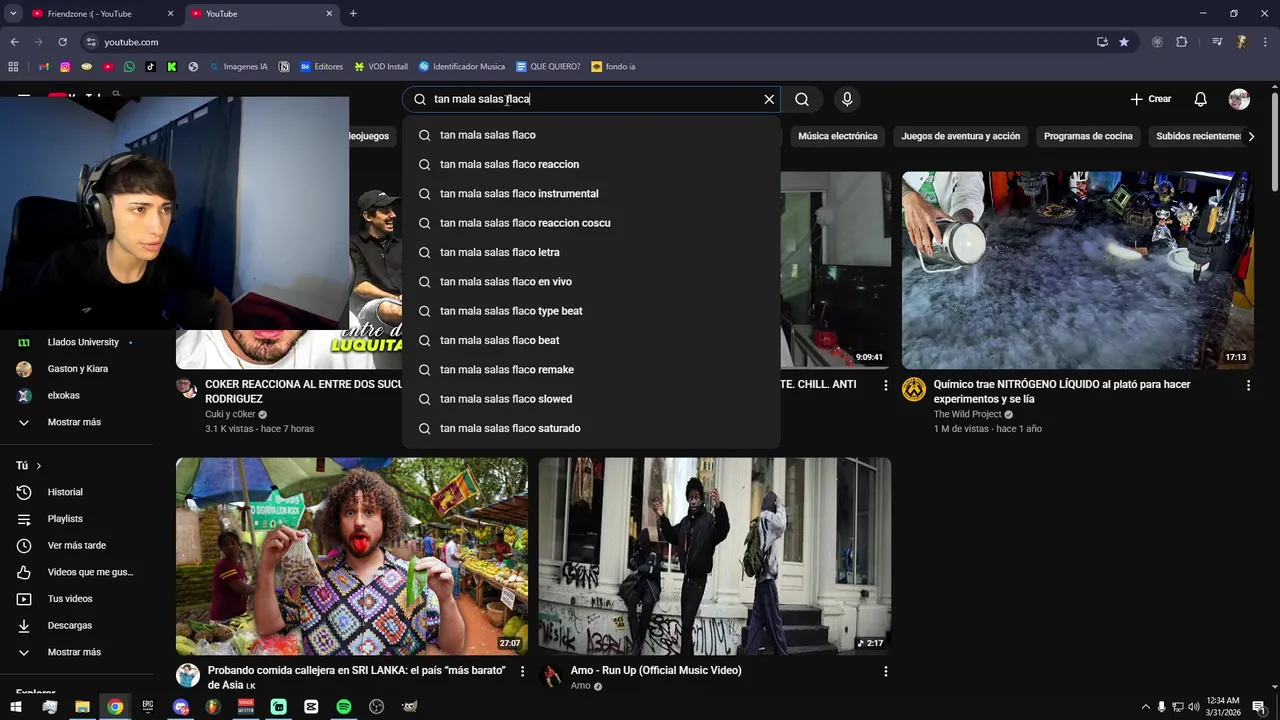Open the tab search dropdown in the tab strip
This screenshot has height=720, width=1280.
coord(13,14)
